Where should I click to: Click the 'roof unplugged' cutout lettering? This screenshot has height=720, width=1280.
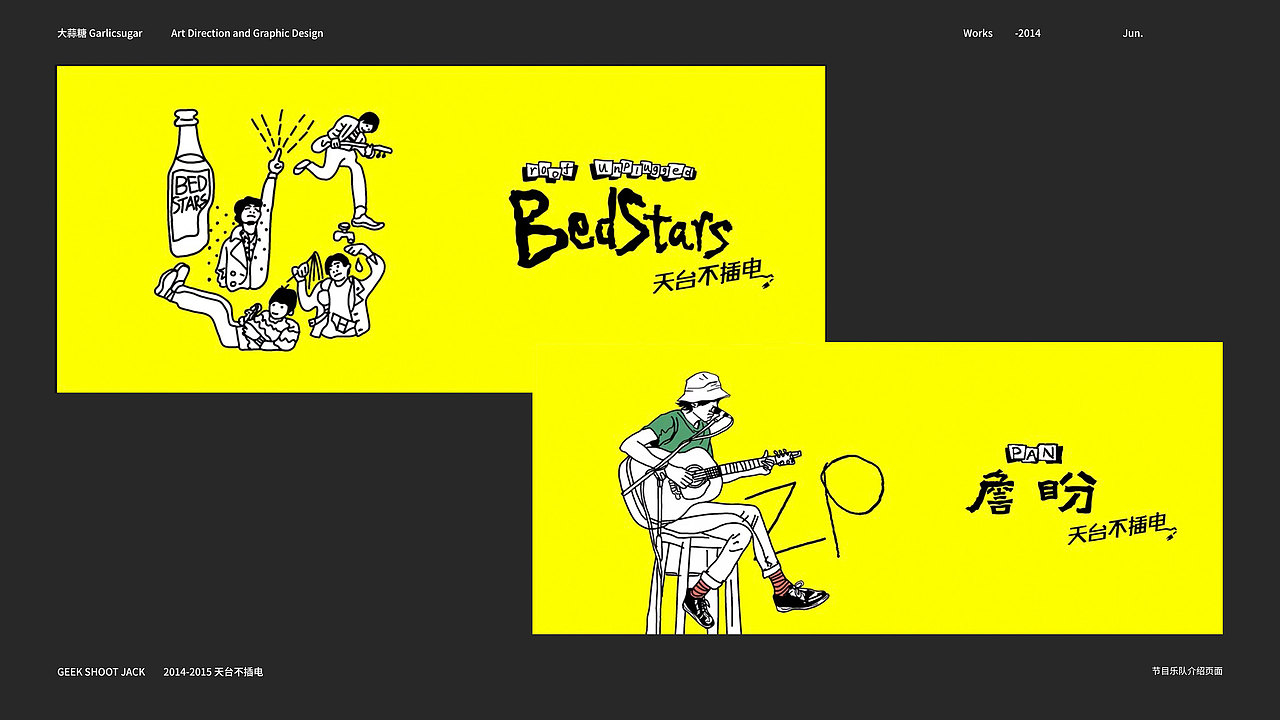tap(609, 170)
